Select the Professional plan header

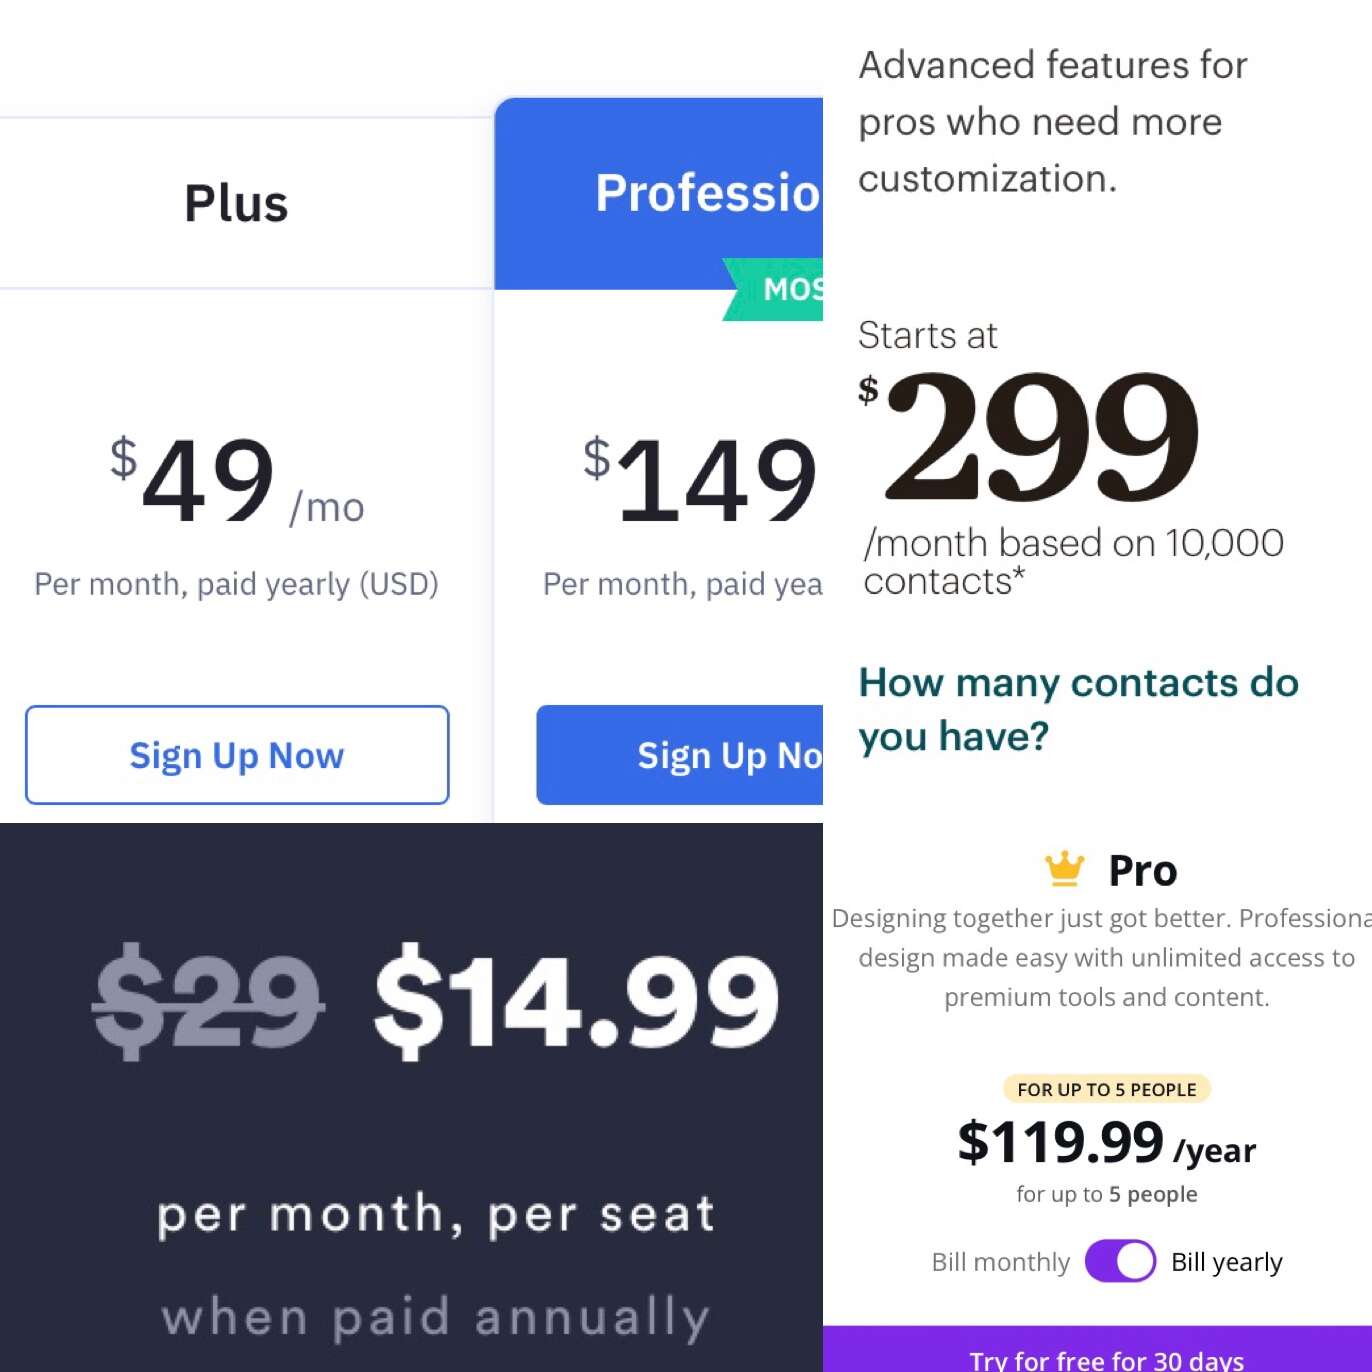pos(706,192)
